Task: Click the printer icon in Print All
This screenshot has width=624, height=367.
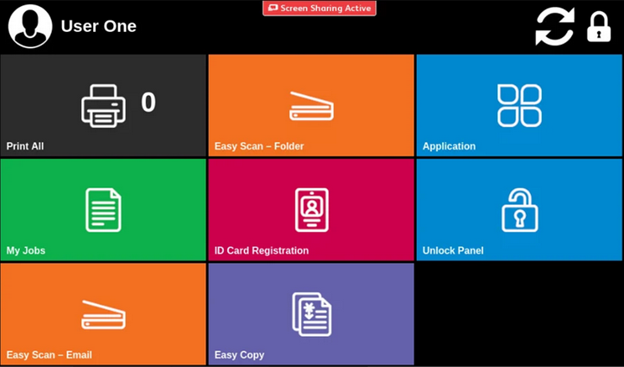Action: [103, 106]
